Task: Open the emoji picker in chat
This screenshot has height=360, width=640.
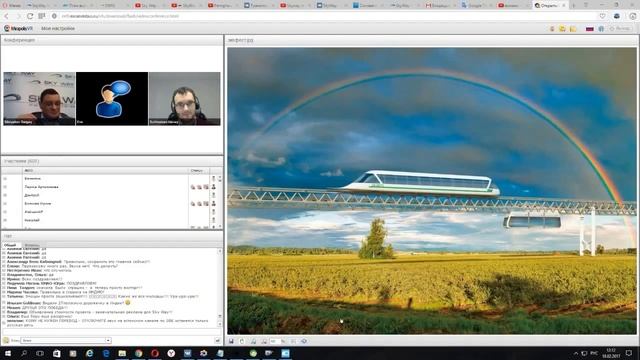Action: coord(6,340)
